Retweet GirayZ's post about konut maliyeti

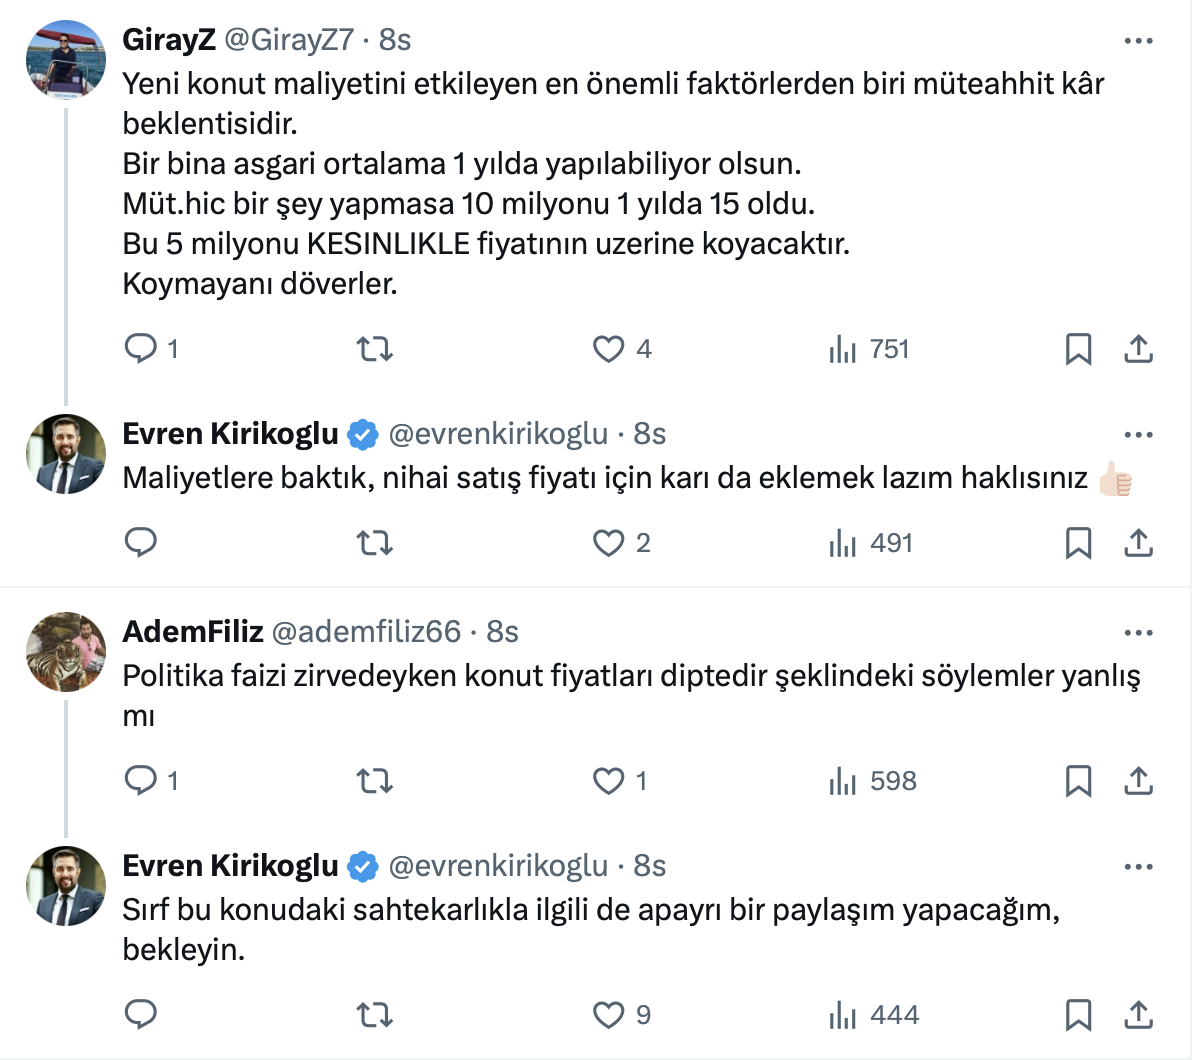pyautogui.click(x=375, y=349)
